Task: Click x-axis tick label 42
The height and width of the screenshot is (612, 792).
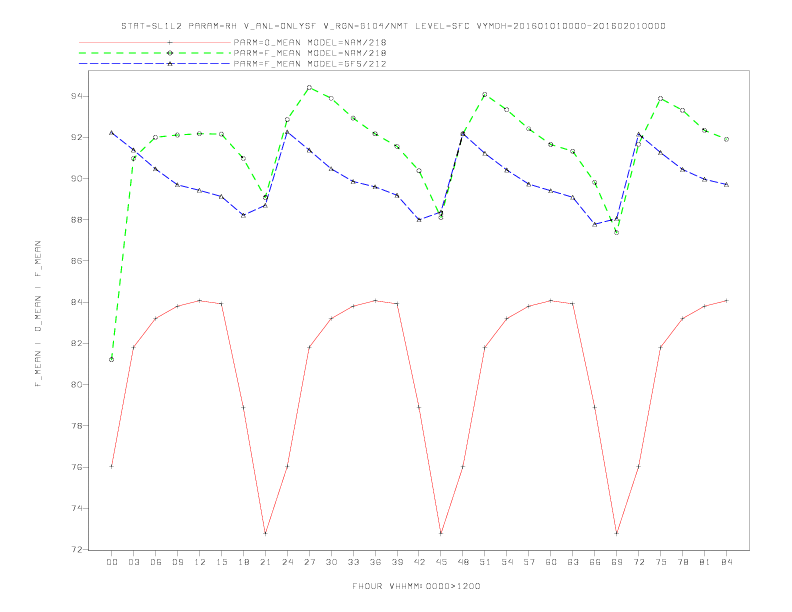Action: (419, 562)
